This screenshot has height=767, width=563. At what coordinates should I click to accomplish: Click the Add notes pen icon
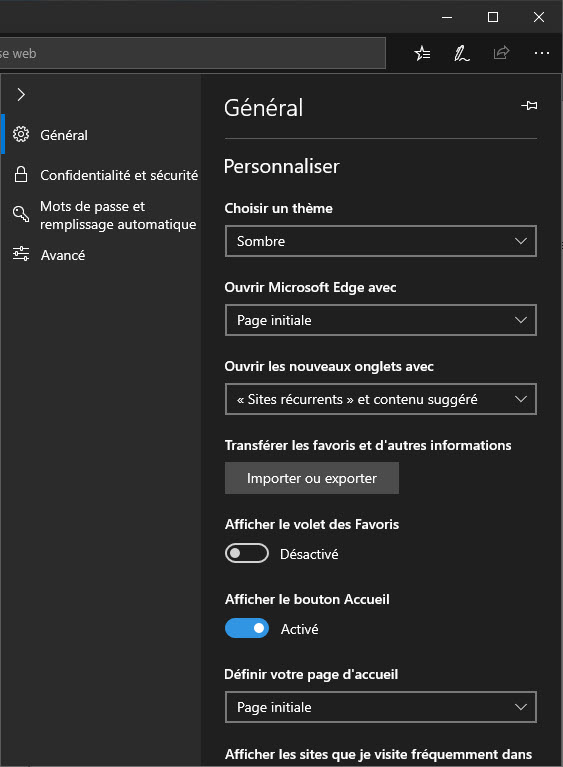click(461, 53)
